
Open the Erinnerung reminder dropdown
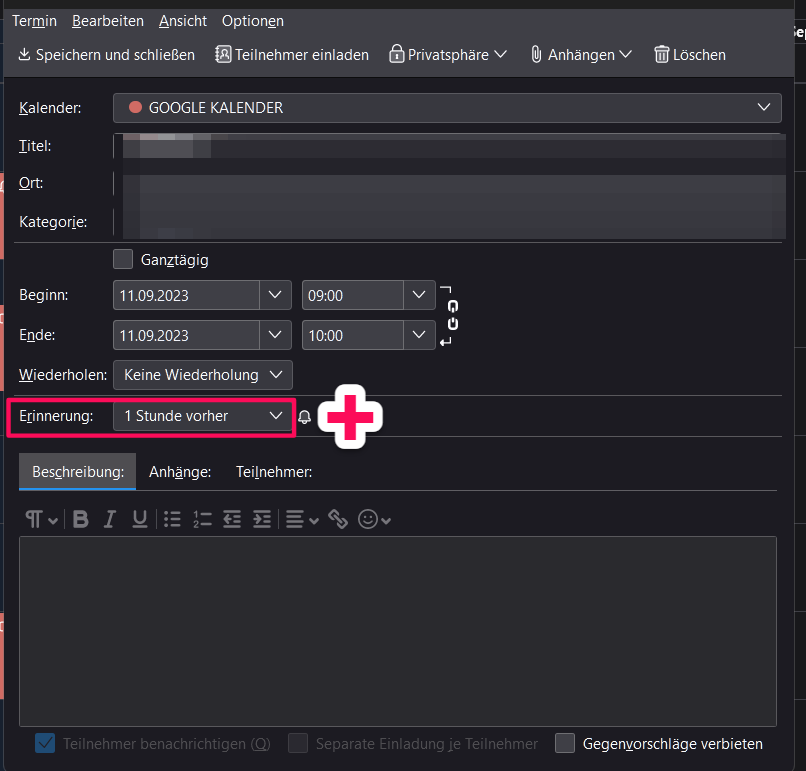203,416
